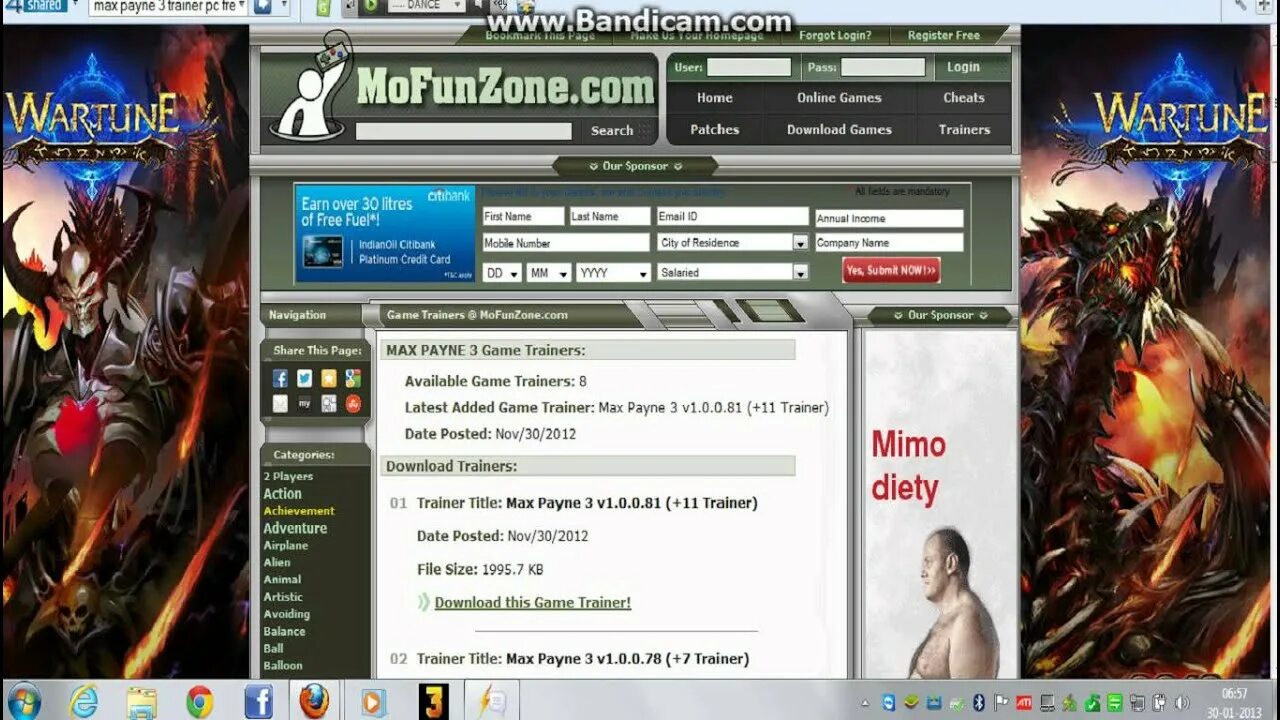Click the First Name field

coord(523,216)
